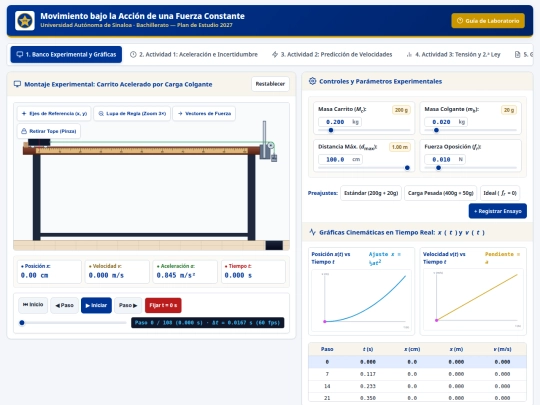This screenshot has width=540, height=405.
Task: Select tab 1. Banco Experimental y Gráficas
Action: tap(66, 54)
